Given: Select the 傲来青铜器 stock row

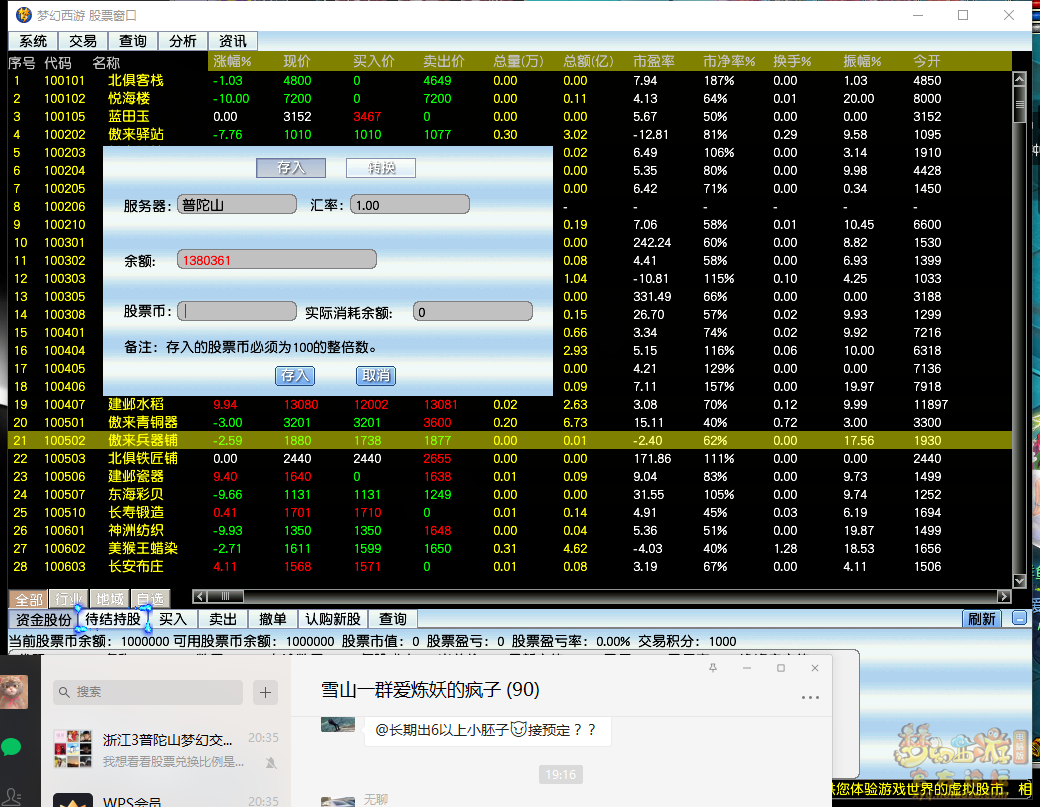Looking at the screenshot, I should (x=509, y=422).
